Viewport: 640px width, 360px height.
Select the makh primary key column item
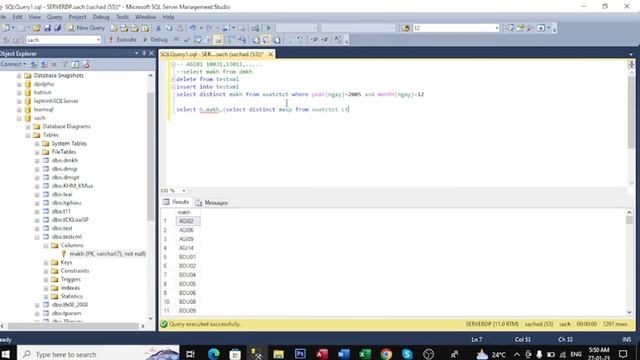[107, 254]
